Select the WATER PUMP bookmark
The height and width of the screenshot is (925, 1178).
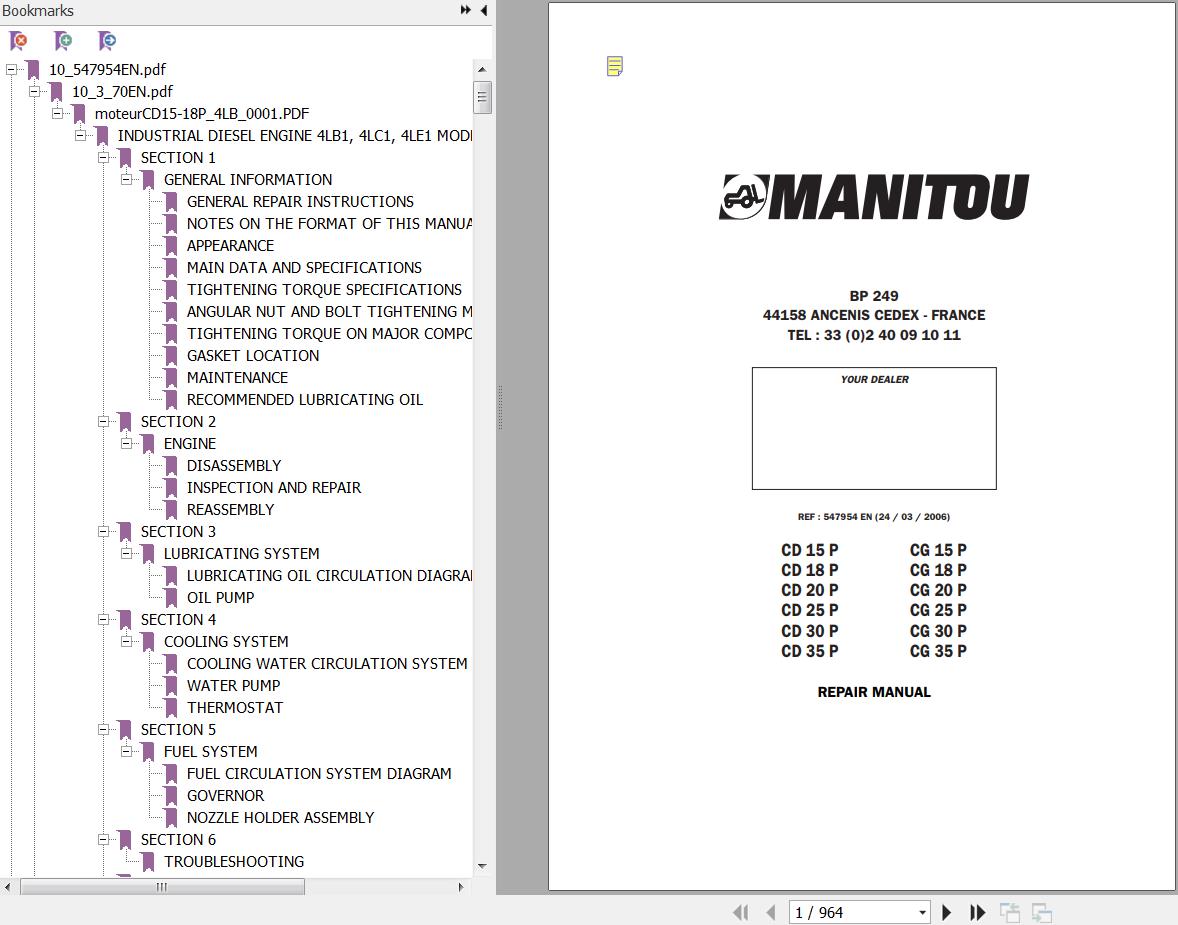point(233,685)
